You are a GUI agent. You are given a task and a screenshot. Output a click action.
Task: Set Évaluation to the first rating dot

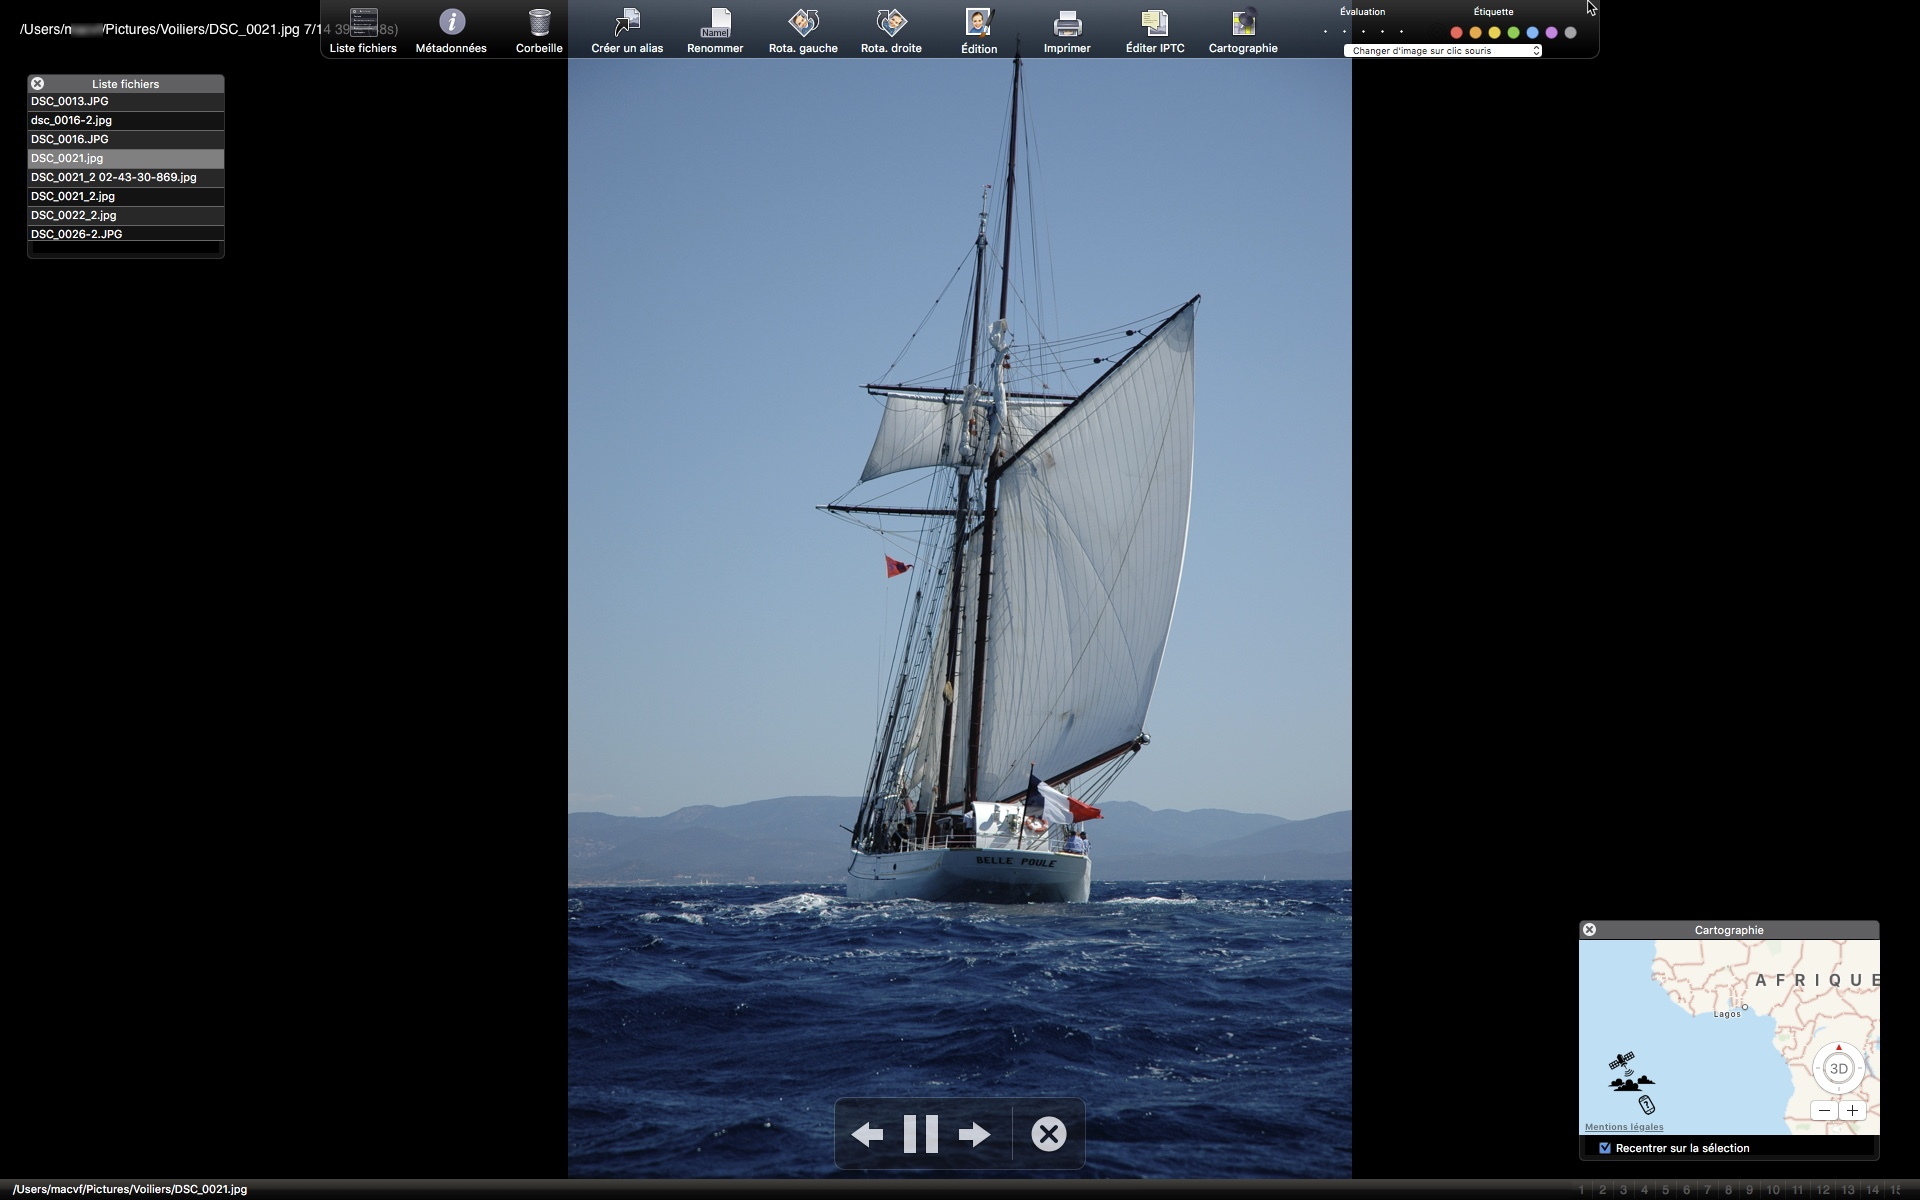point(1325,32)
